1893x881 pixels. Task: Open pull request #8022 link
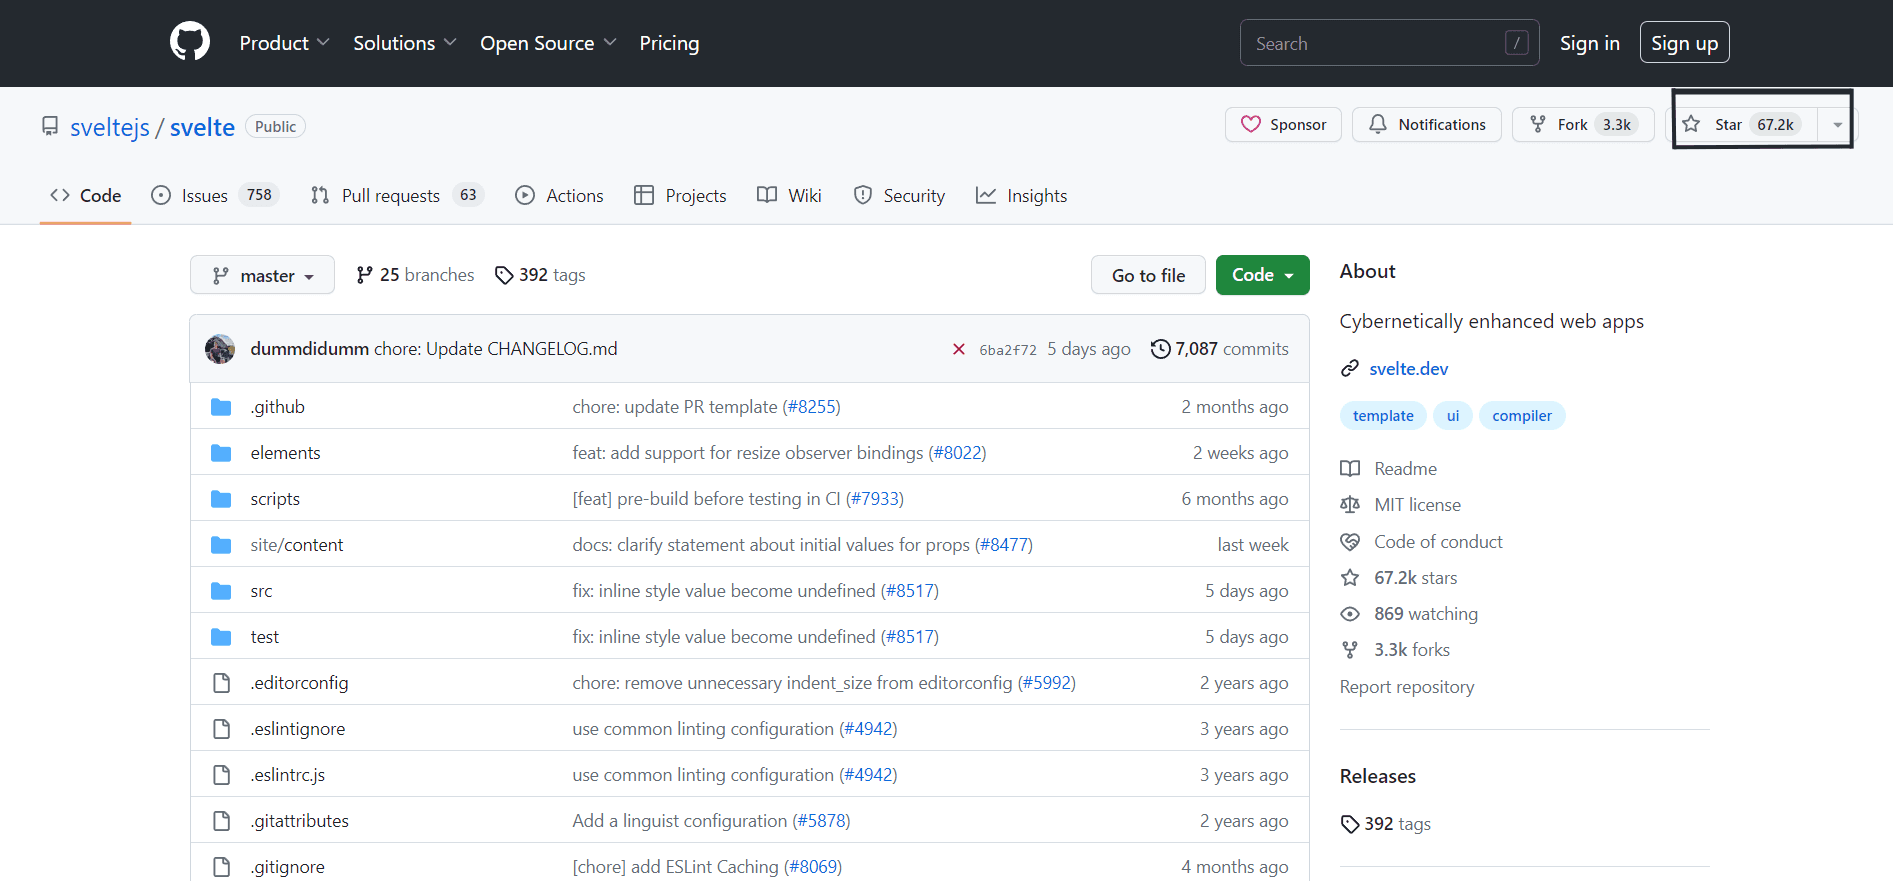point(957,453)
